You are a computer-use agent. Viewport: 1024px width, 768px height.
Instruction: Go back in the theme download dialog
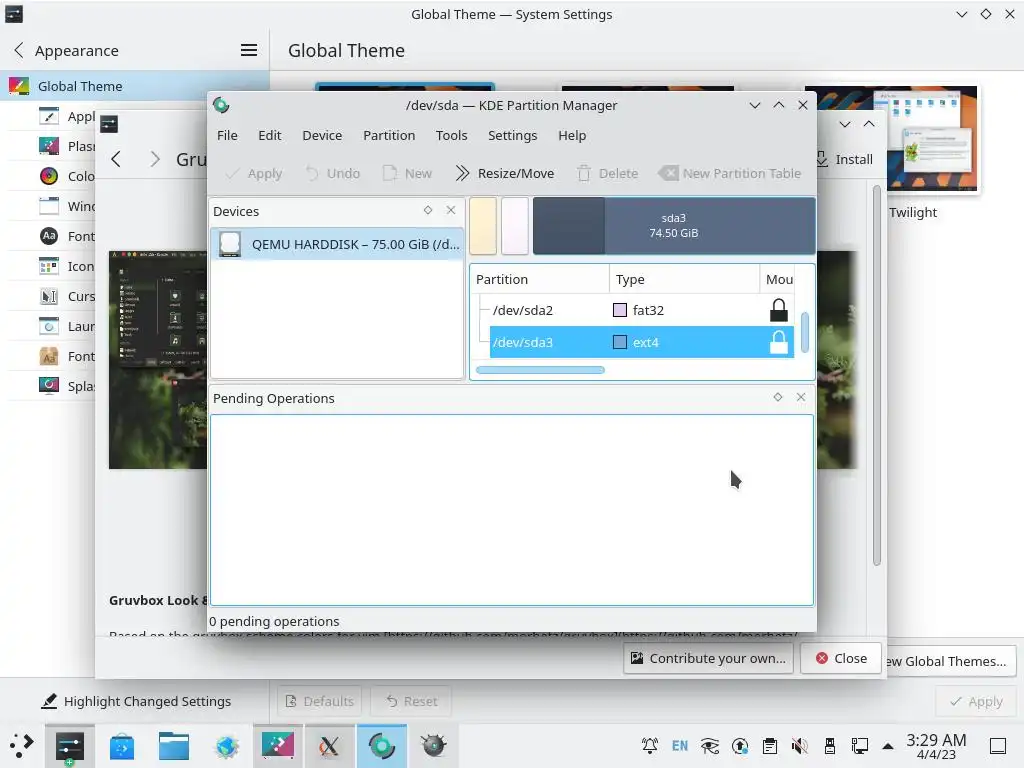(116, 159)
